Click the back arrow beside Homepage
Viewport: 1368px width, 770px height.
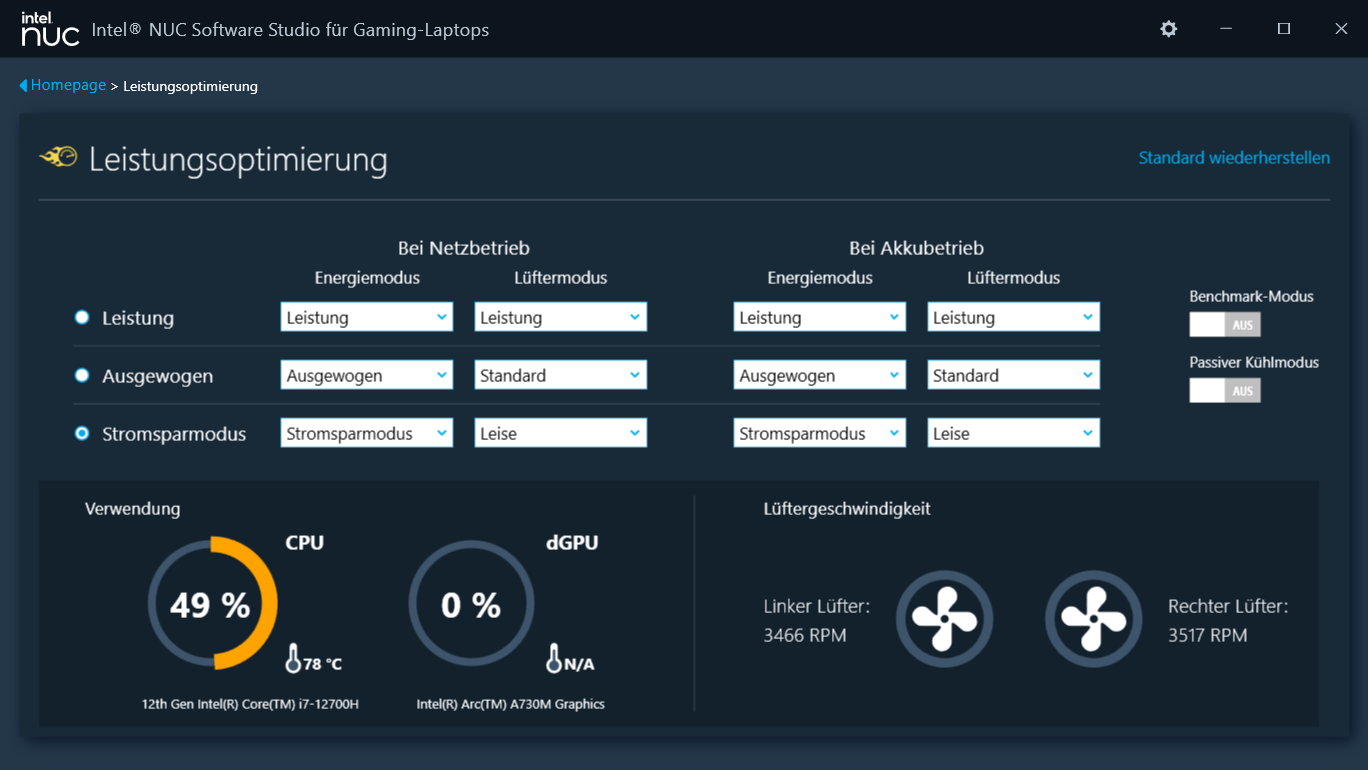coord(23,86)
